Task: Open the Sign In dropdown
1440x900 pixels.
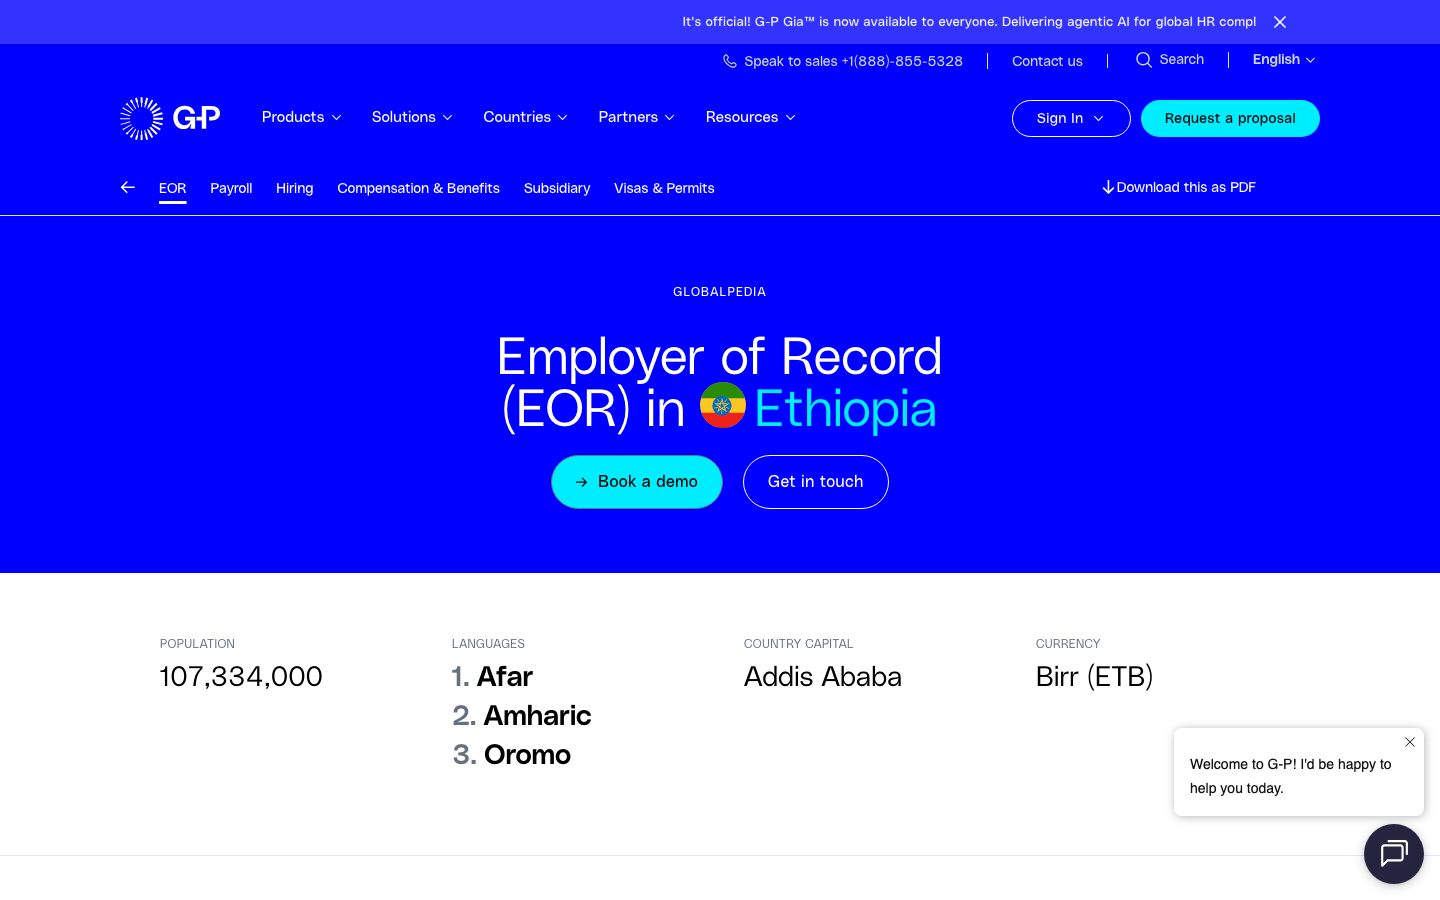Action: (1071, 118)
